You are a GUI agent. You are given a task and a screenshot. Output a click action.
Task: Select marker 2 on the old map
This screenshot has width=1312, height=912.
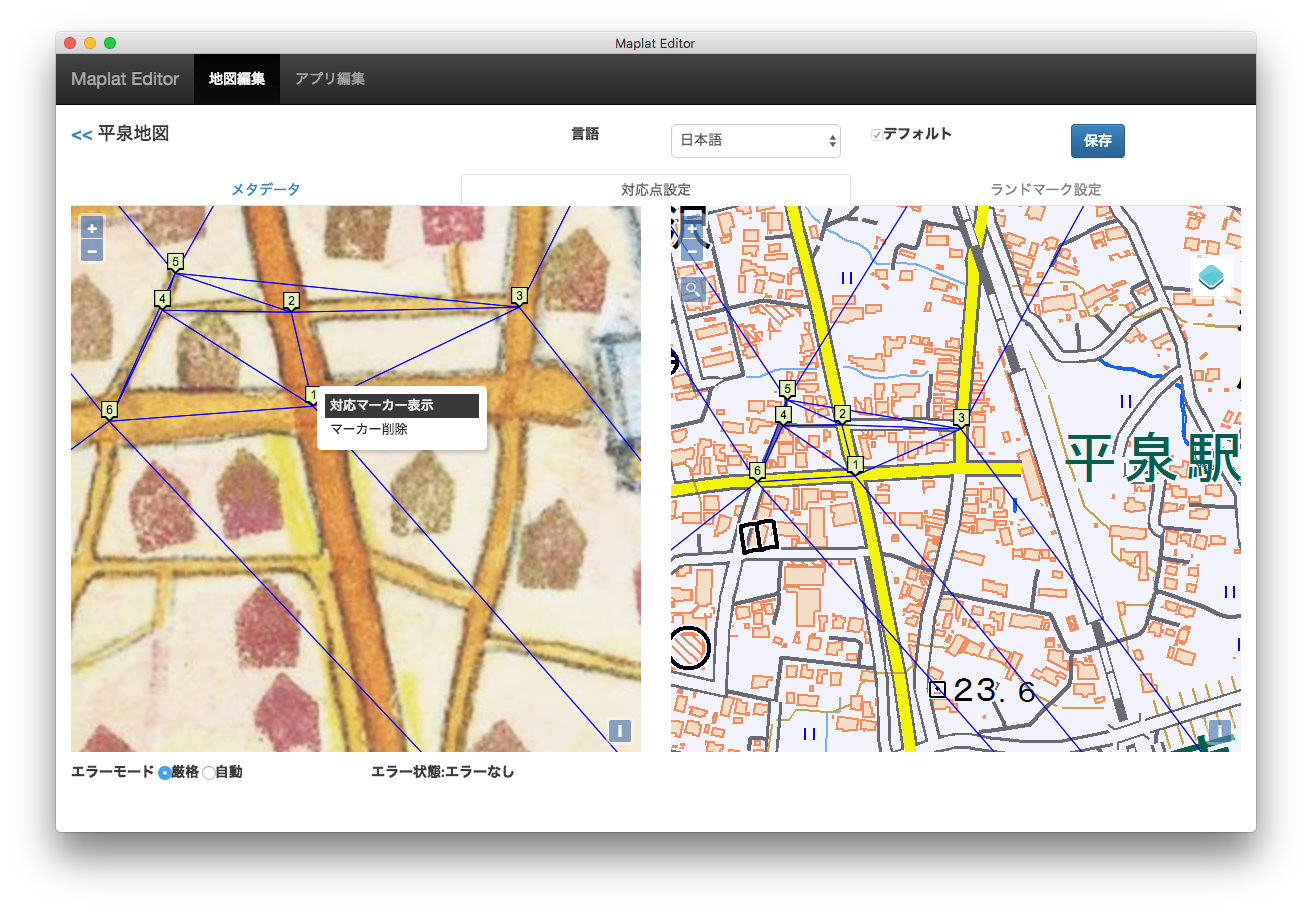[291, 301]
